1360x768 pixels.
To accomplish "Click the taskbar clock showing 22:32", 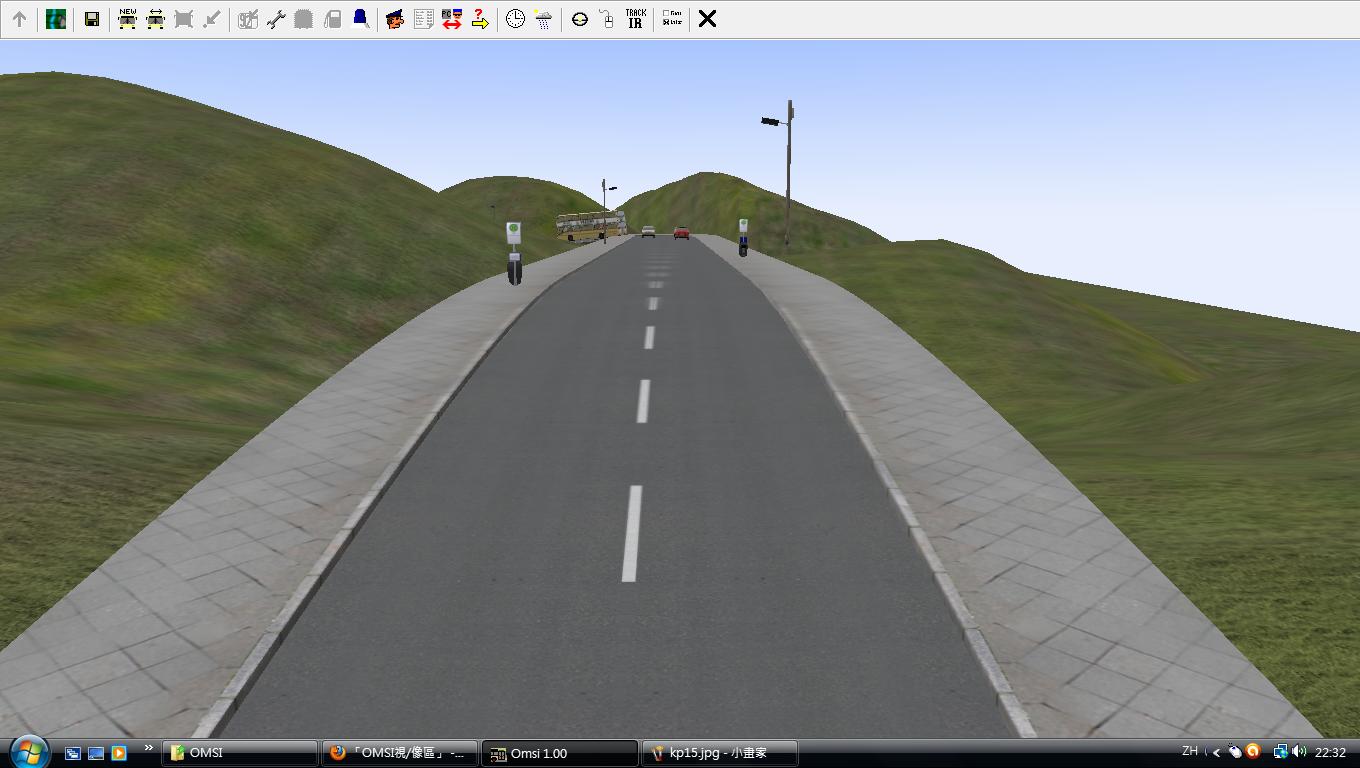I will click(1330, 752).
